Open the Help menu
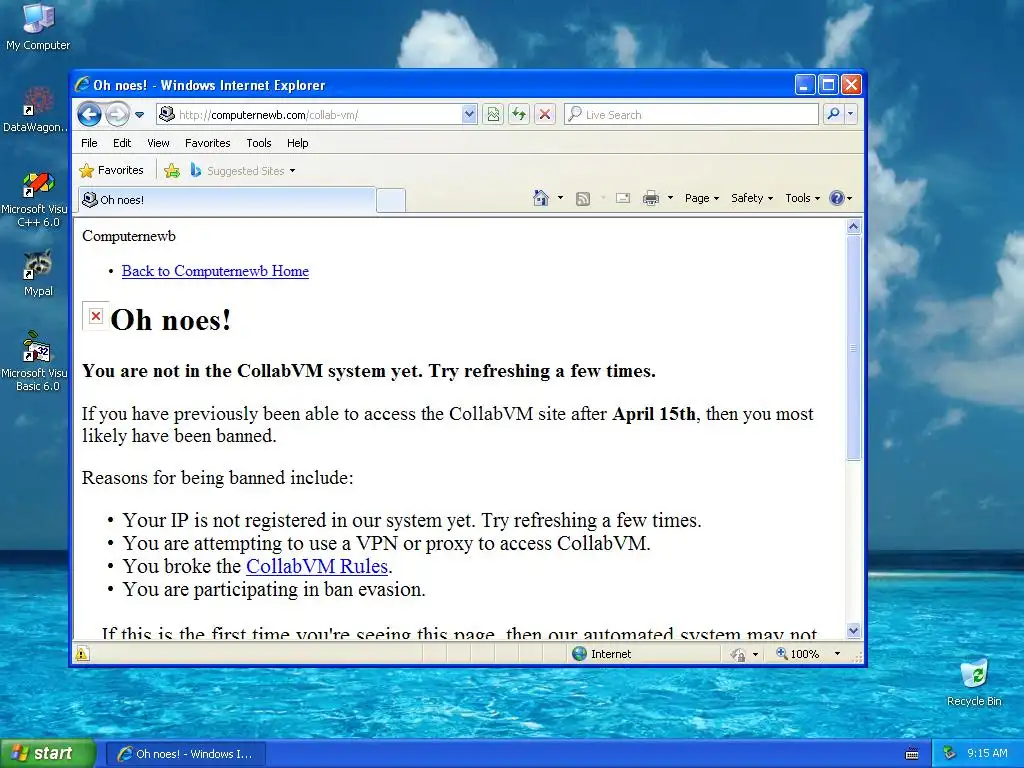The height and width of the screenshot is (768, 1024). click(297, 143)
